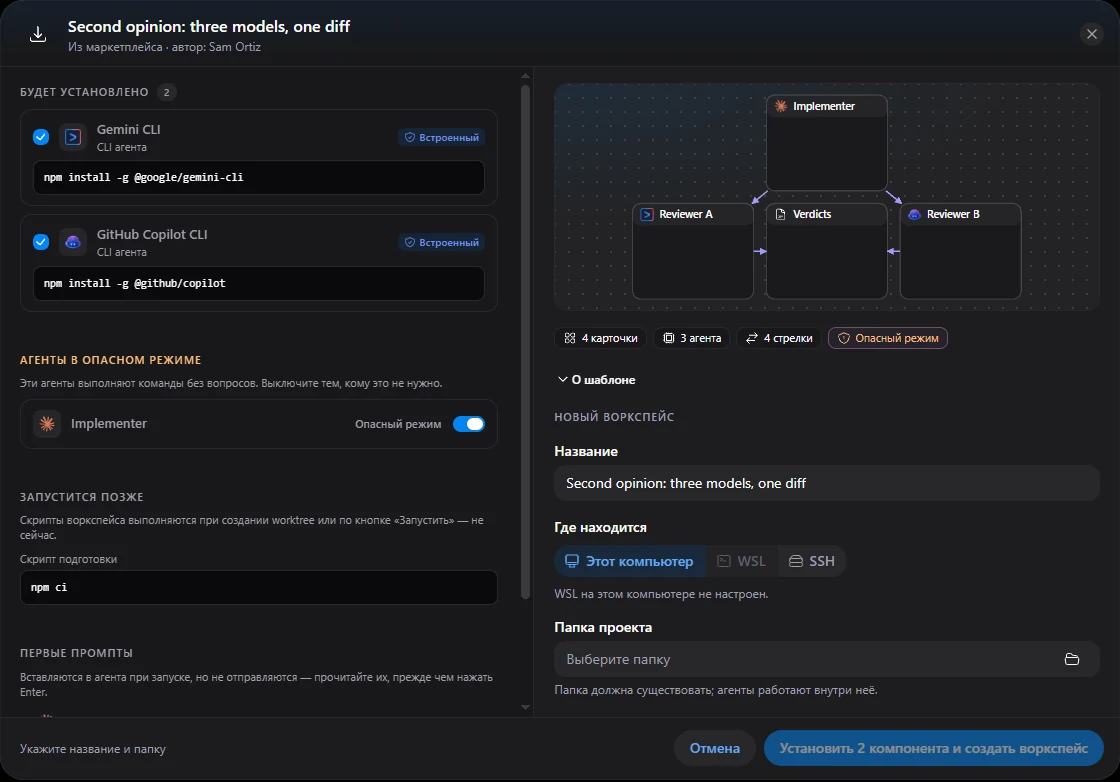Click the Gemini CLI terminal icon
This screenshot has height=782, width=1120.
(73, 136)
